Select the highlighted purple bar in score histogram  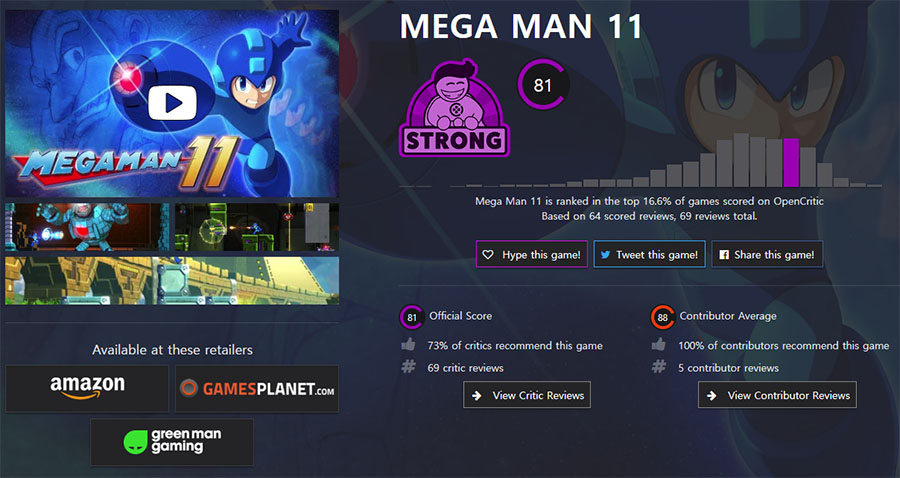coord(791,162)
